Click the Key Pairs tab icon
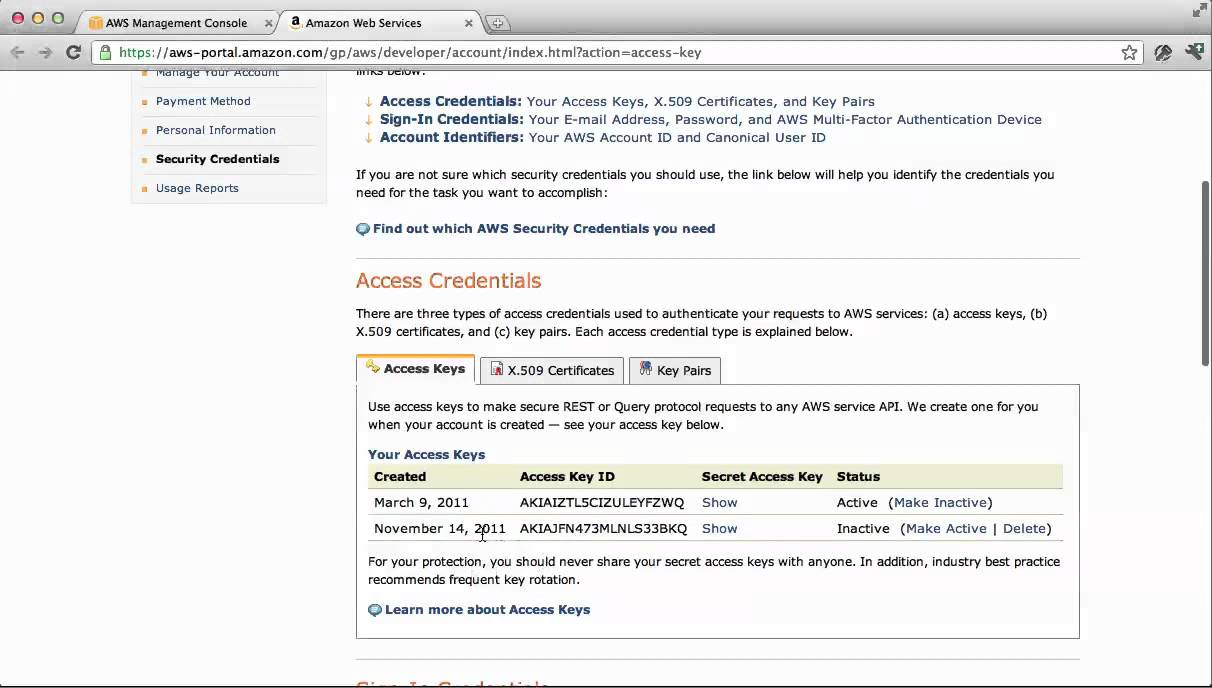The height and width of the screenshot is (688, 1212). pos(645,369)
